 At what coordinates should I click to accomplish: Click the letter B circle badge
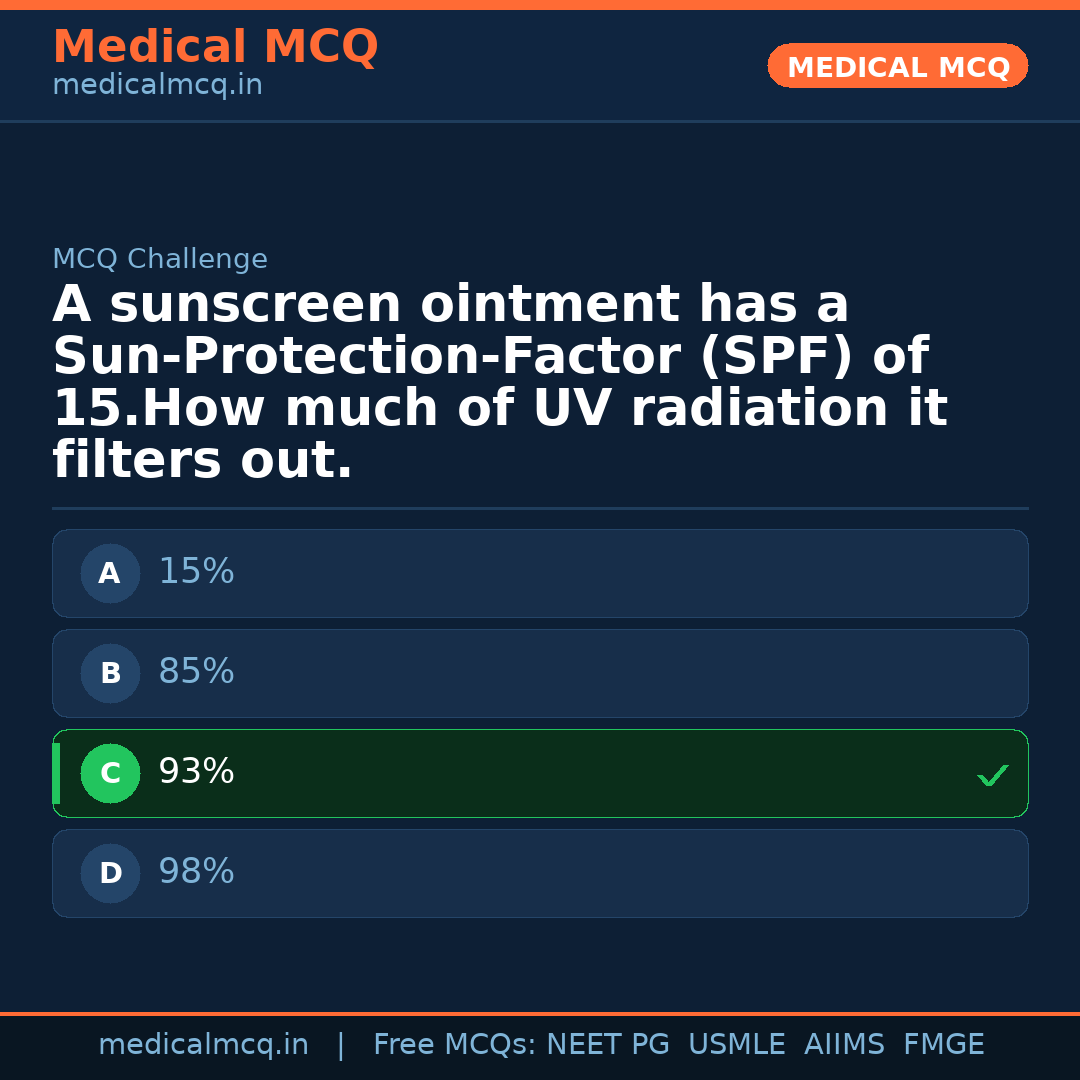110,674
